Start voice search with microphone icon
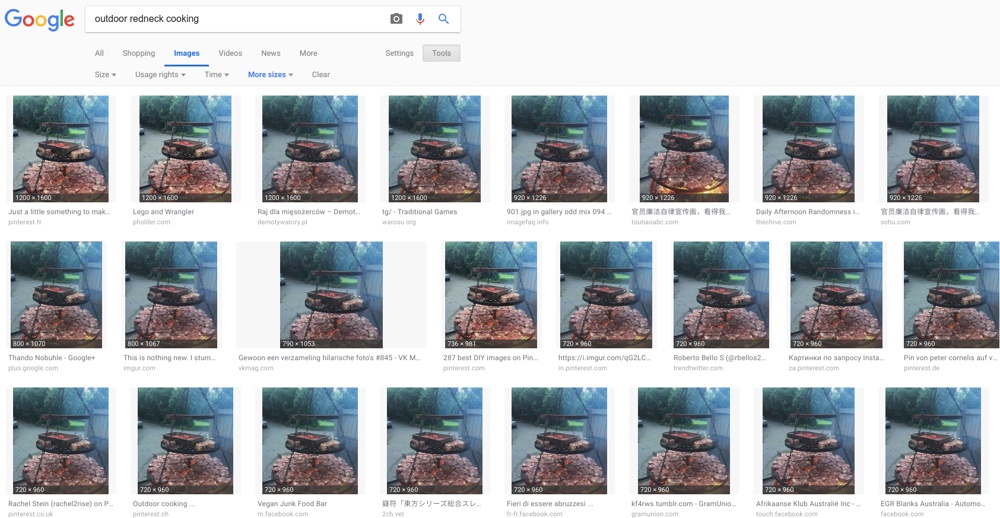 click(x=420, y=19)
